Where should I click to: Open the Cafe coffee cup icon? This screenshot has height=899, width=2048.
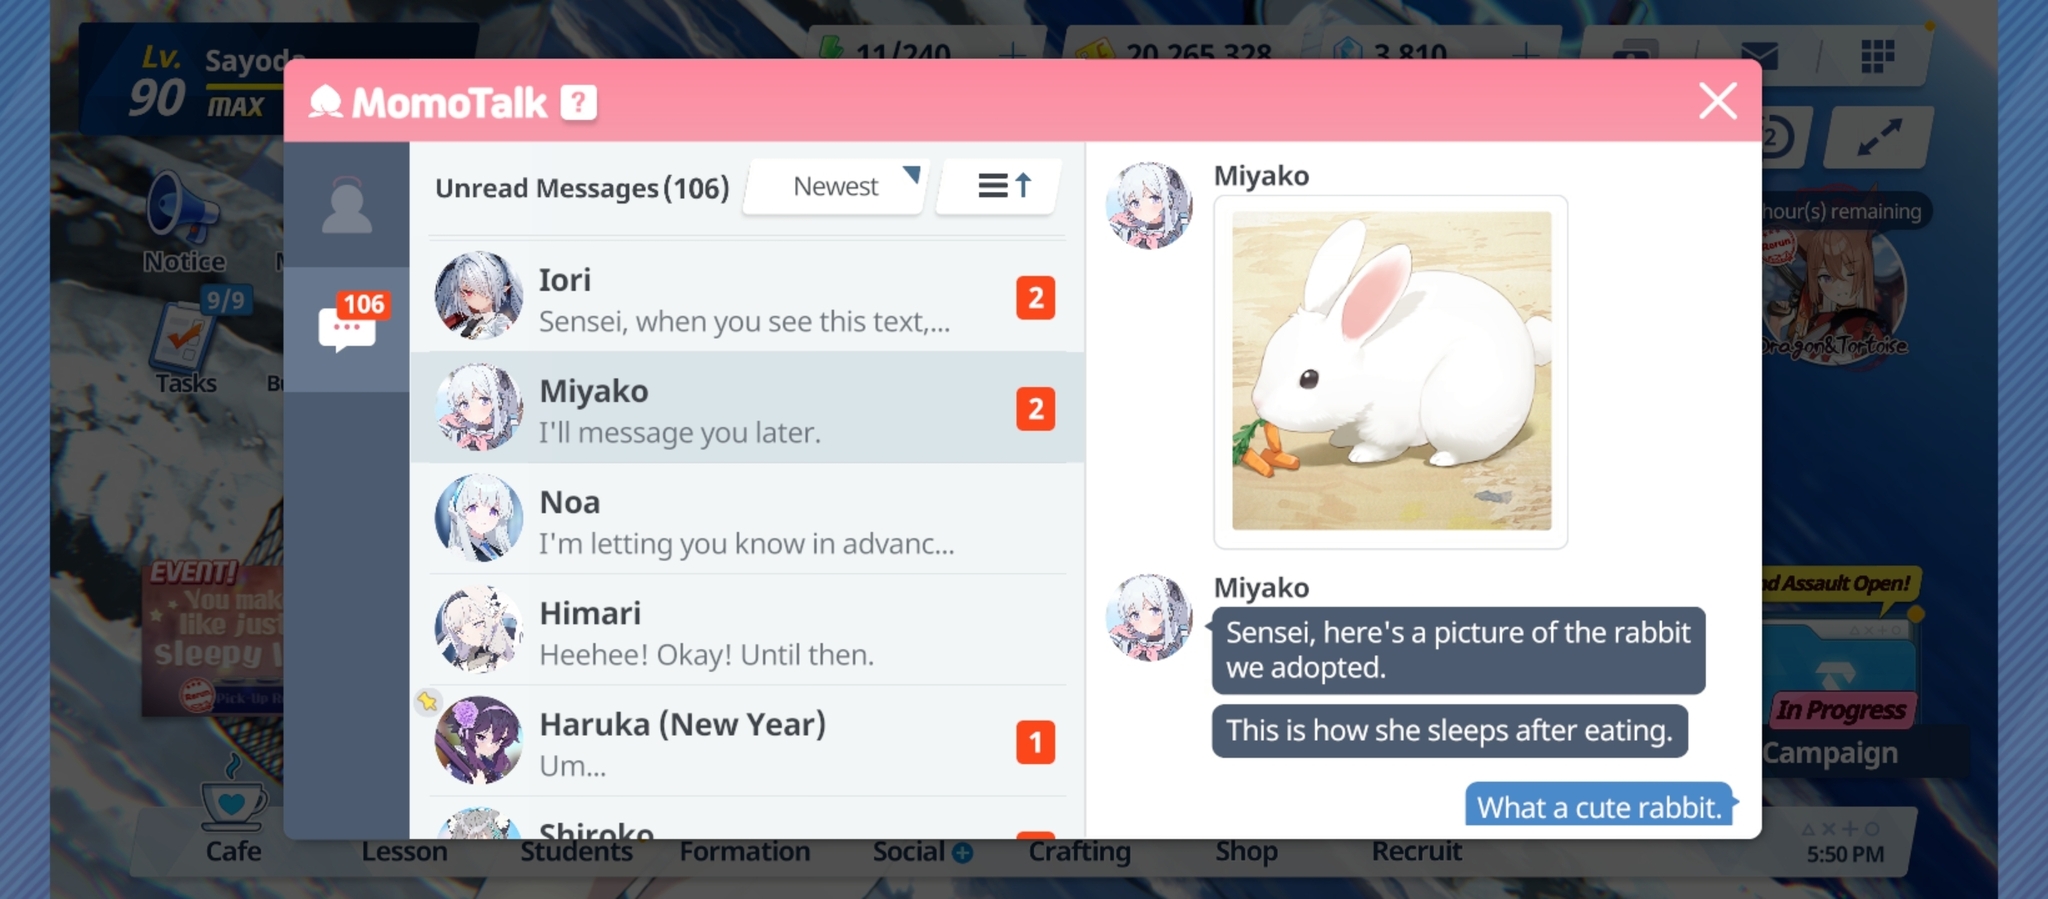coord(233,809)
